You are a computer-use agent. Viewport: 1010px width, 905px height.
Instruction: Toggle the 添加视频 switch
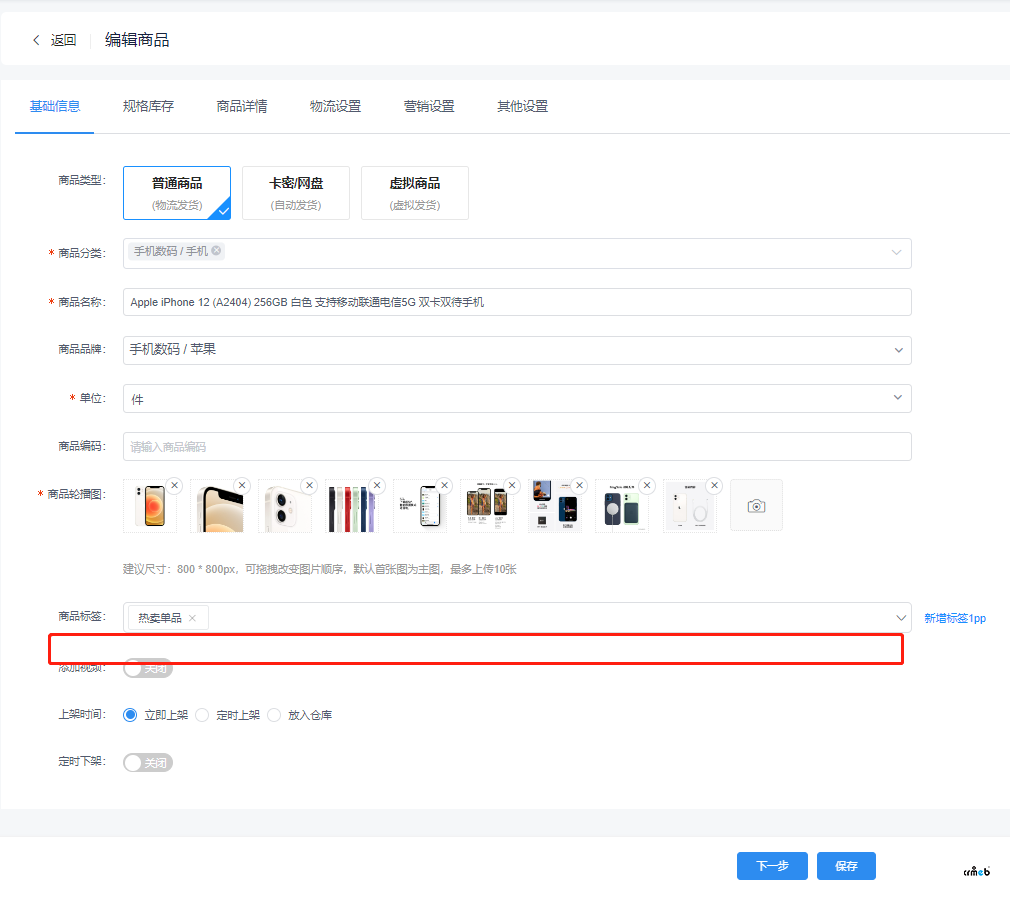(x=148, y=668)
